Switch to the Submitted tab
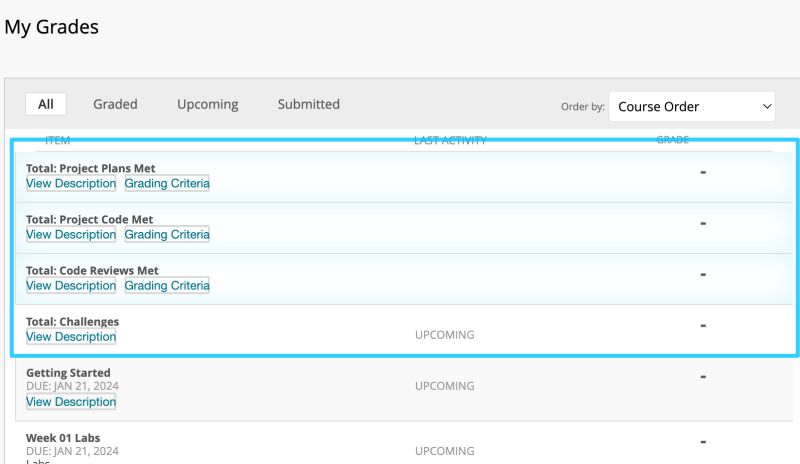 coord(309,104)
